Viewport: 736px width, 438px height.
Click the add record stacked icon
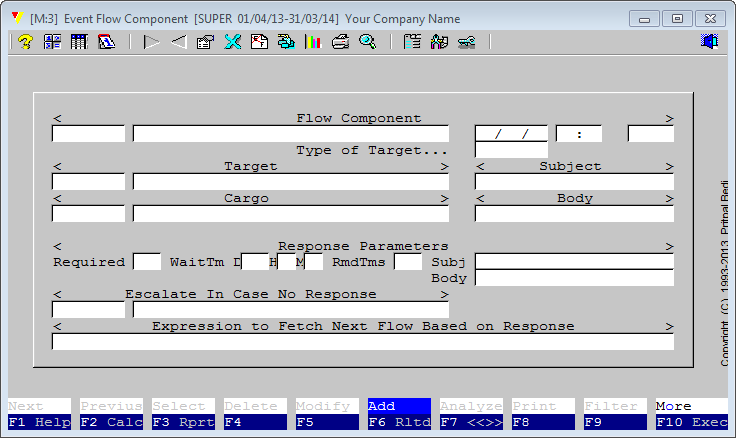(x=286, y=42)
